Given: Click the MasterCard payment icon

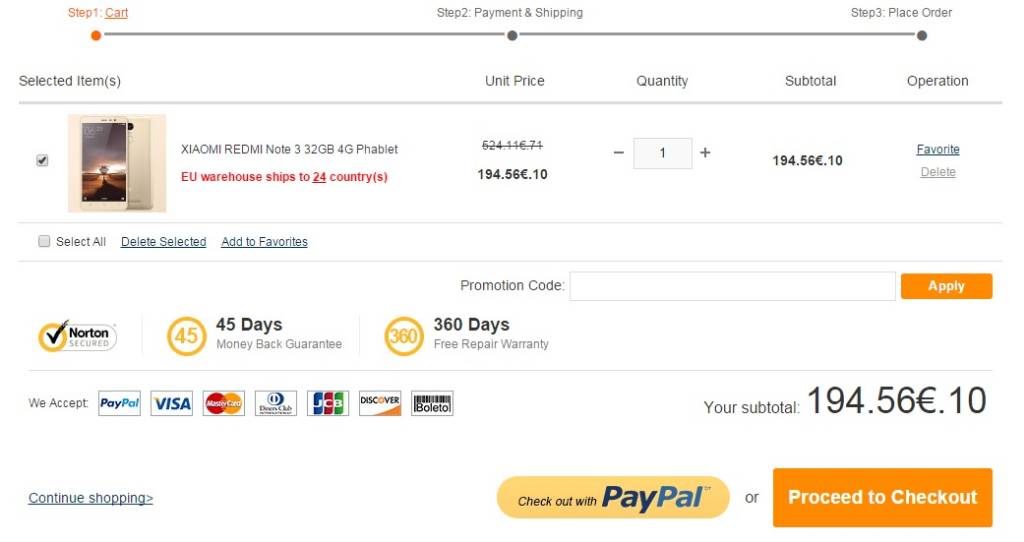Looking at the screenshot, I should (x=224, y=403).
